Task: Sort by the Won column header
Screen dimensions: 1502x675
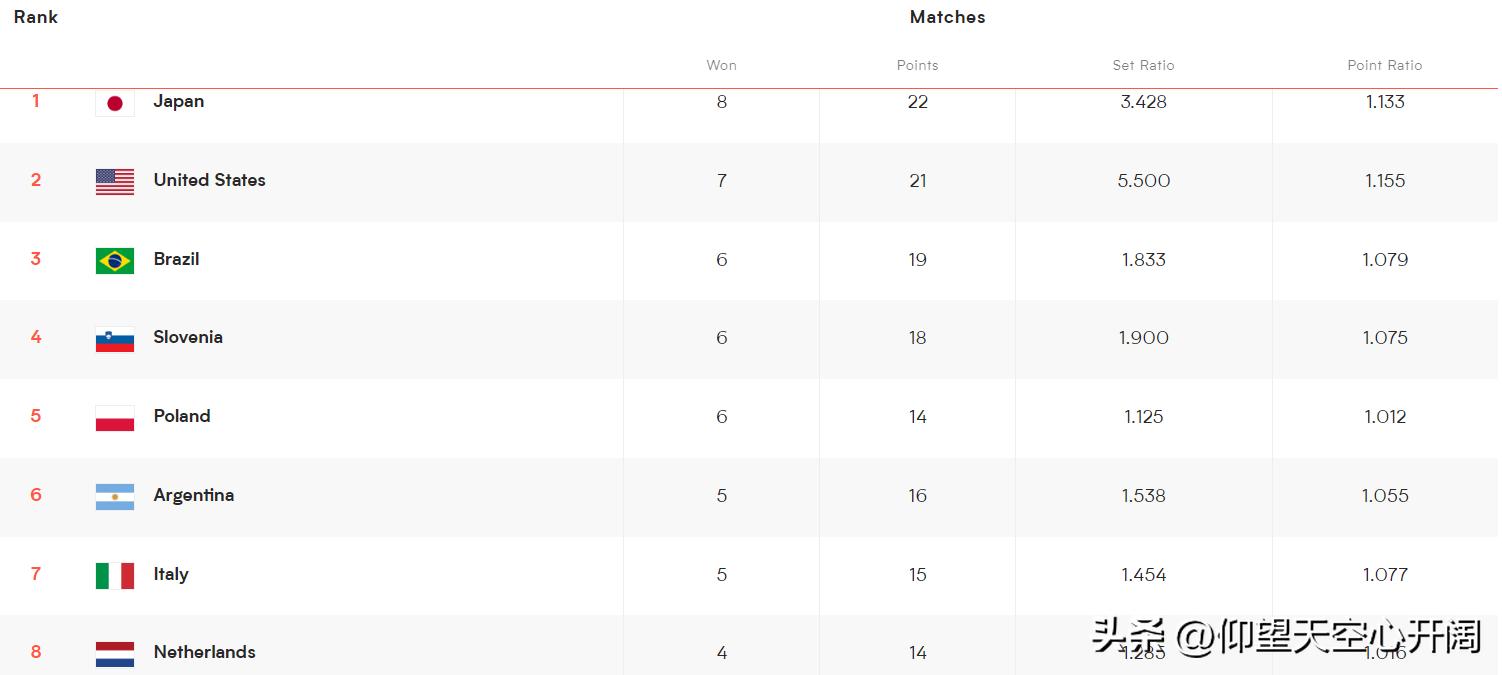Action: (722, 65)
